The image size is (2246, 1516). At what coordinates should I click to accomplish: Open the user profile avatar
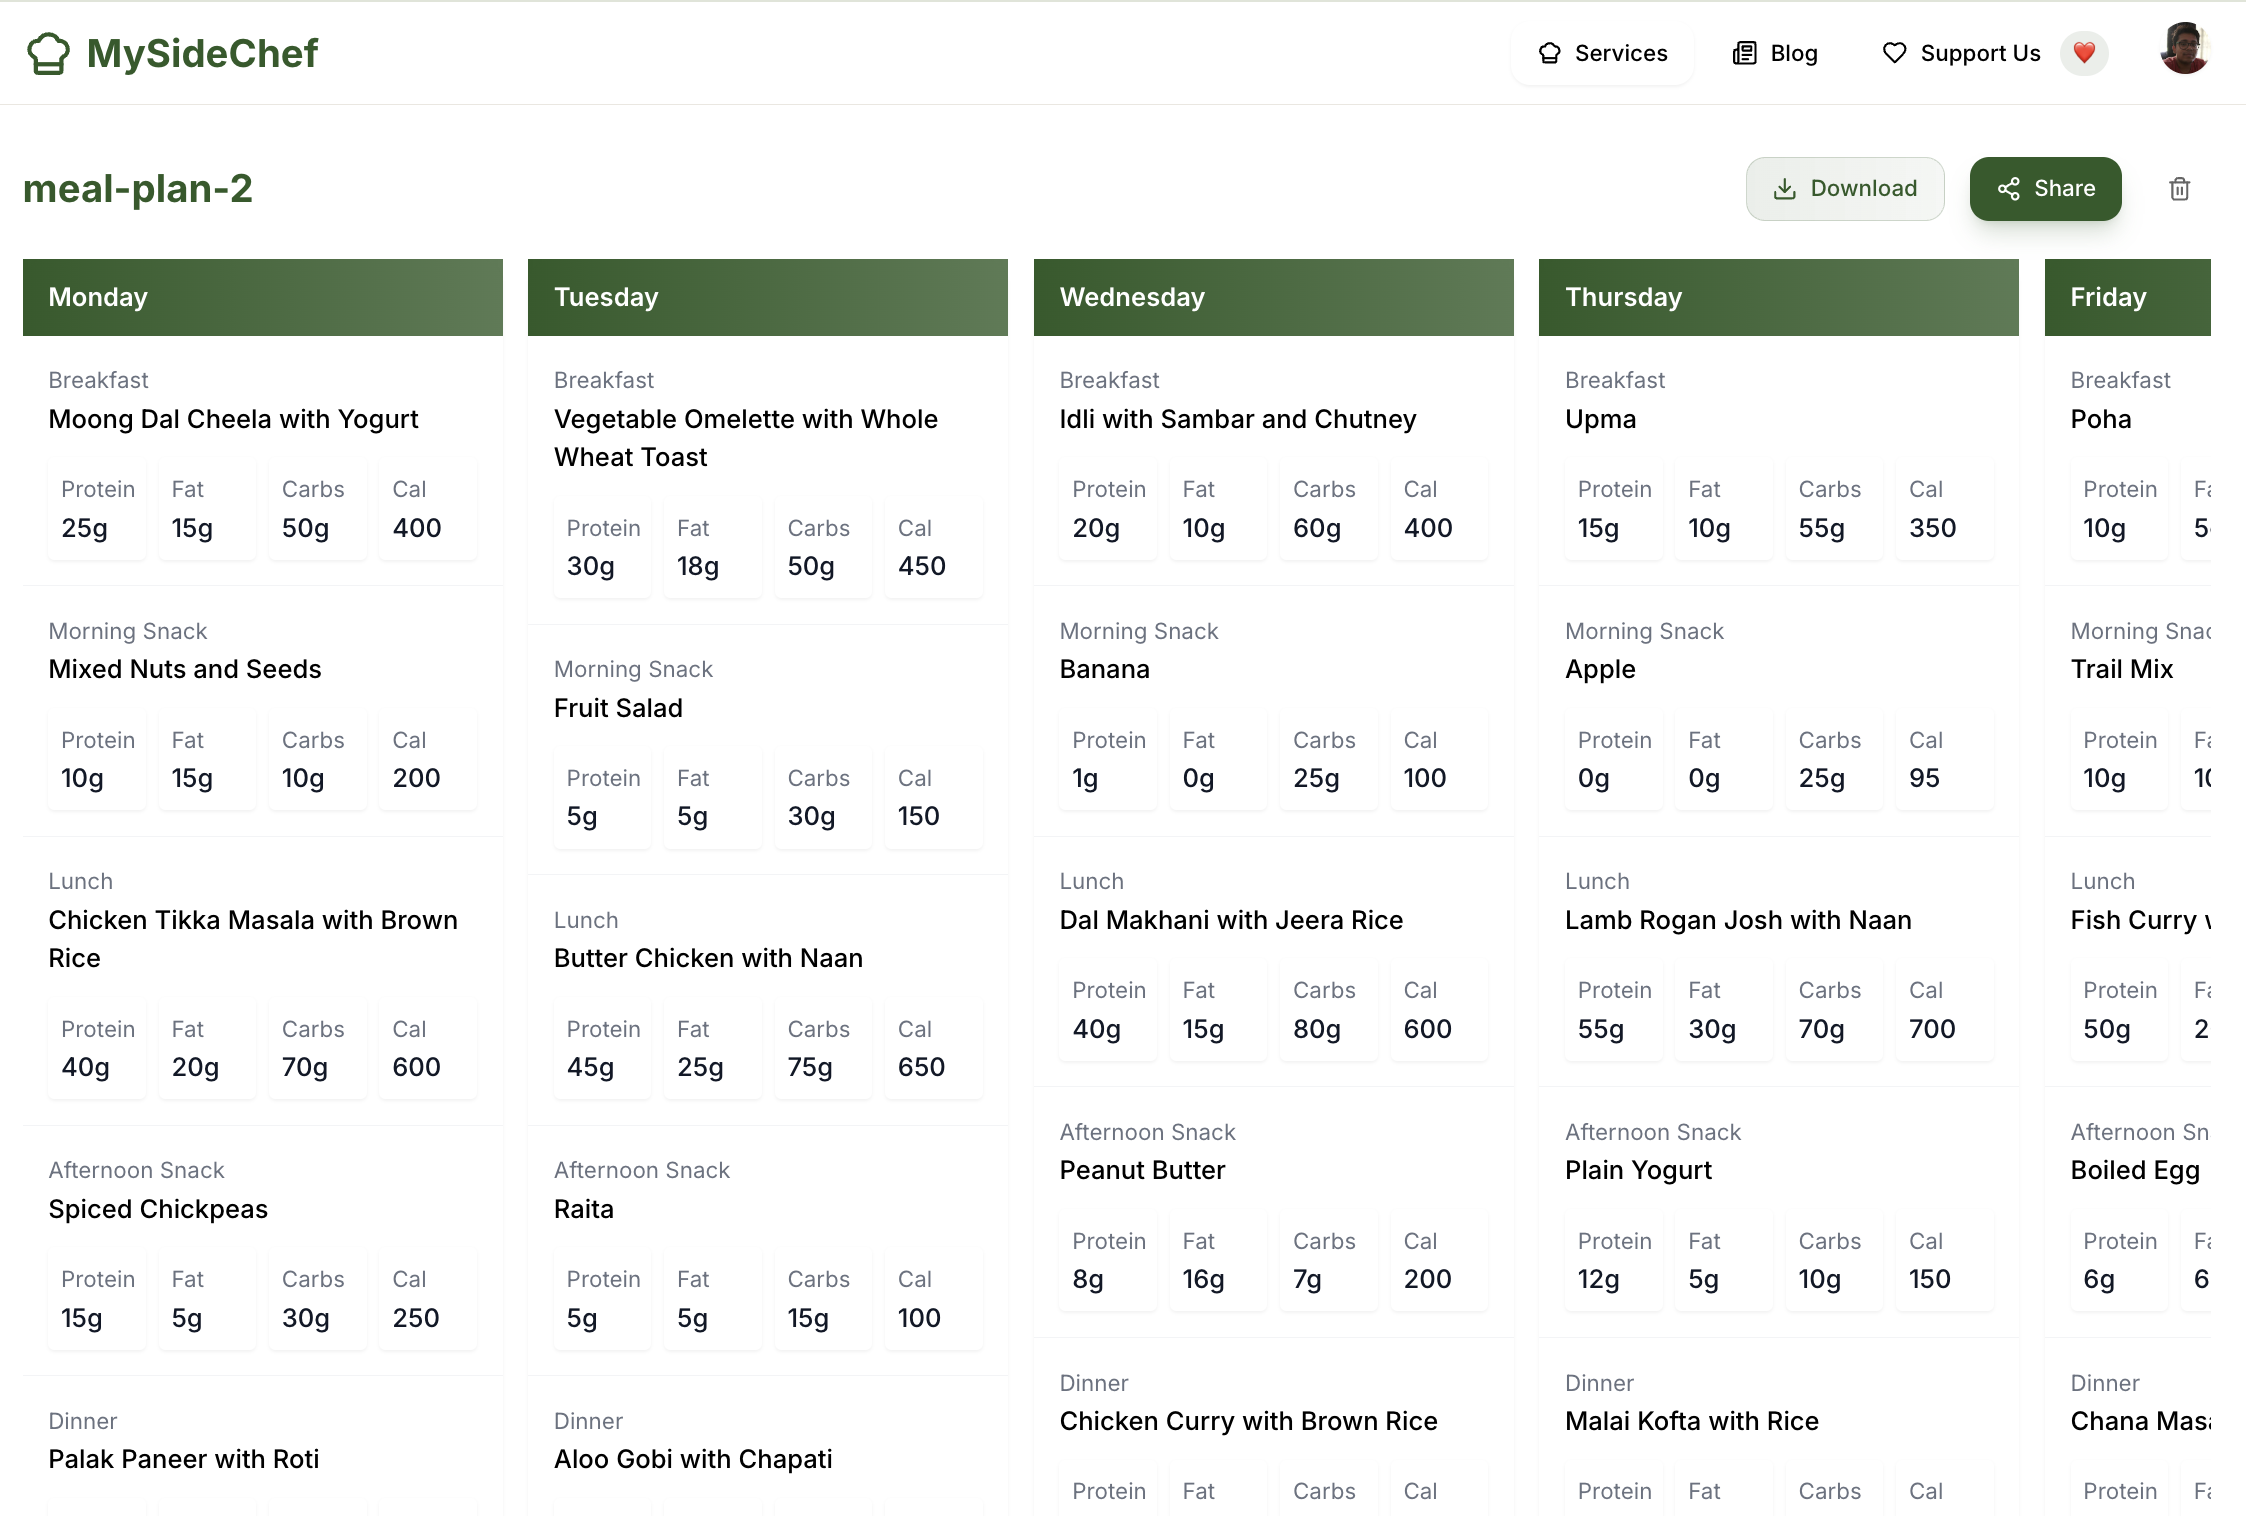(2184, 50)
